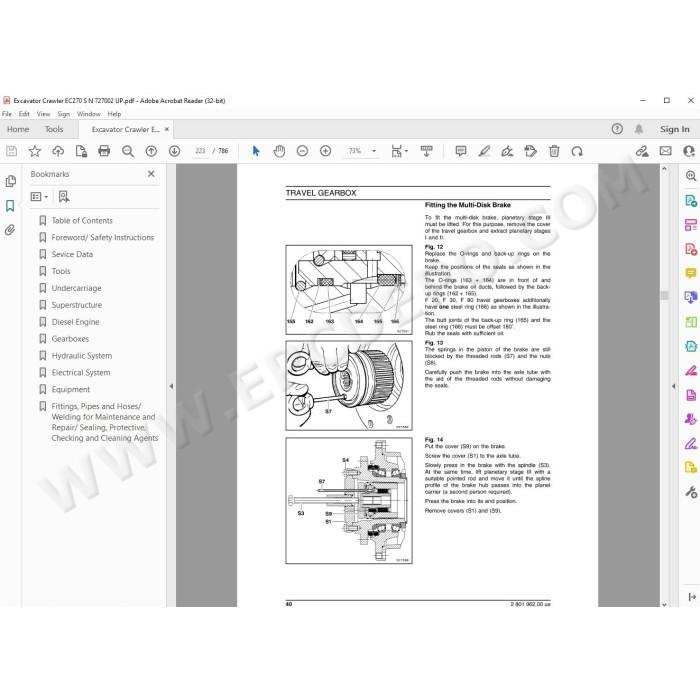Upload the file with the cloud icon
This screenshot has height=700, width=700.
pyautogui.click(x=58, y=151)
